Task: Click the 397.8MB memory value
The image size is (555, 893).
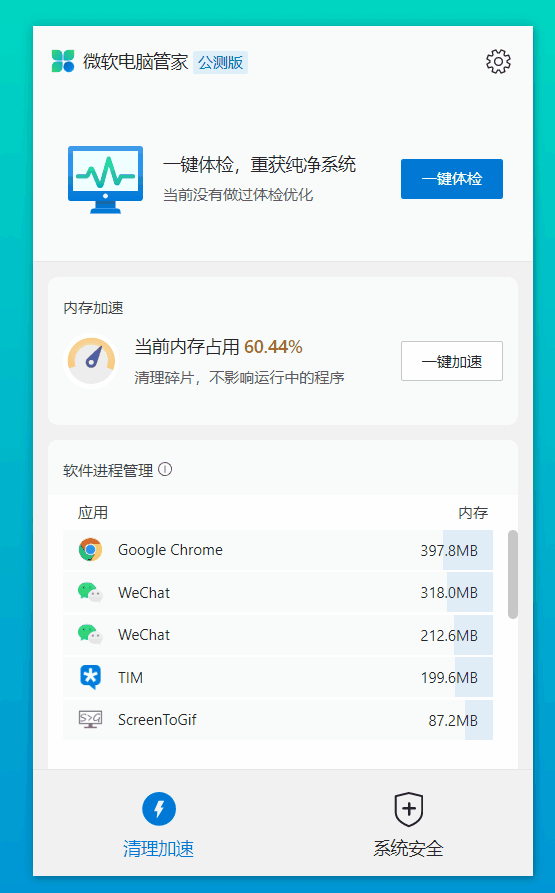Action: click(449, 551)
